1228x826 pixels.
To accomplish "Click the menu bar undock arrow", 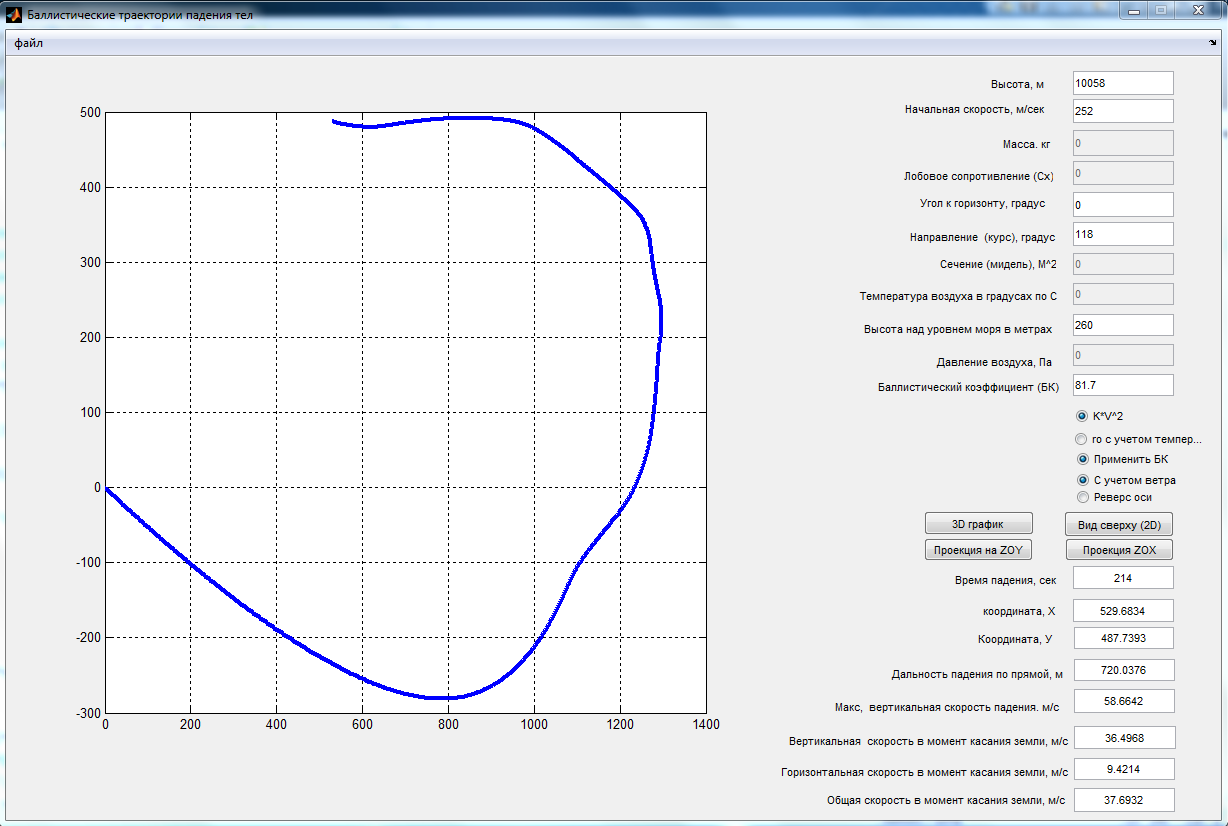I will coord(1213,44).
